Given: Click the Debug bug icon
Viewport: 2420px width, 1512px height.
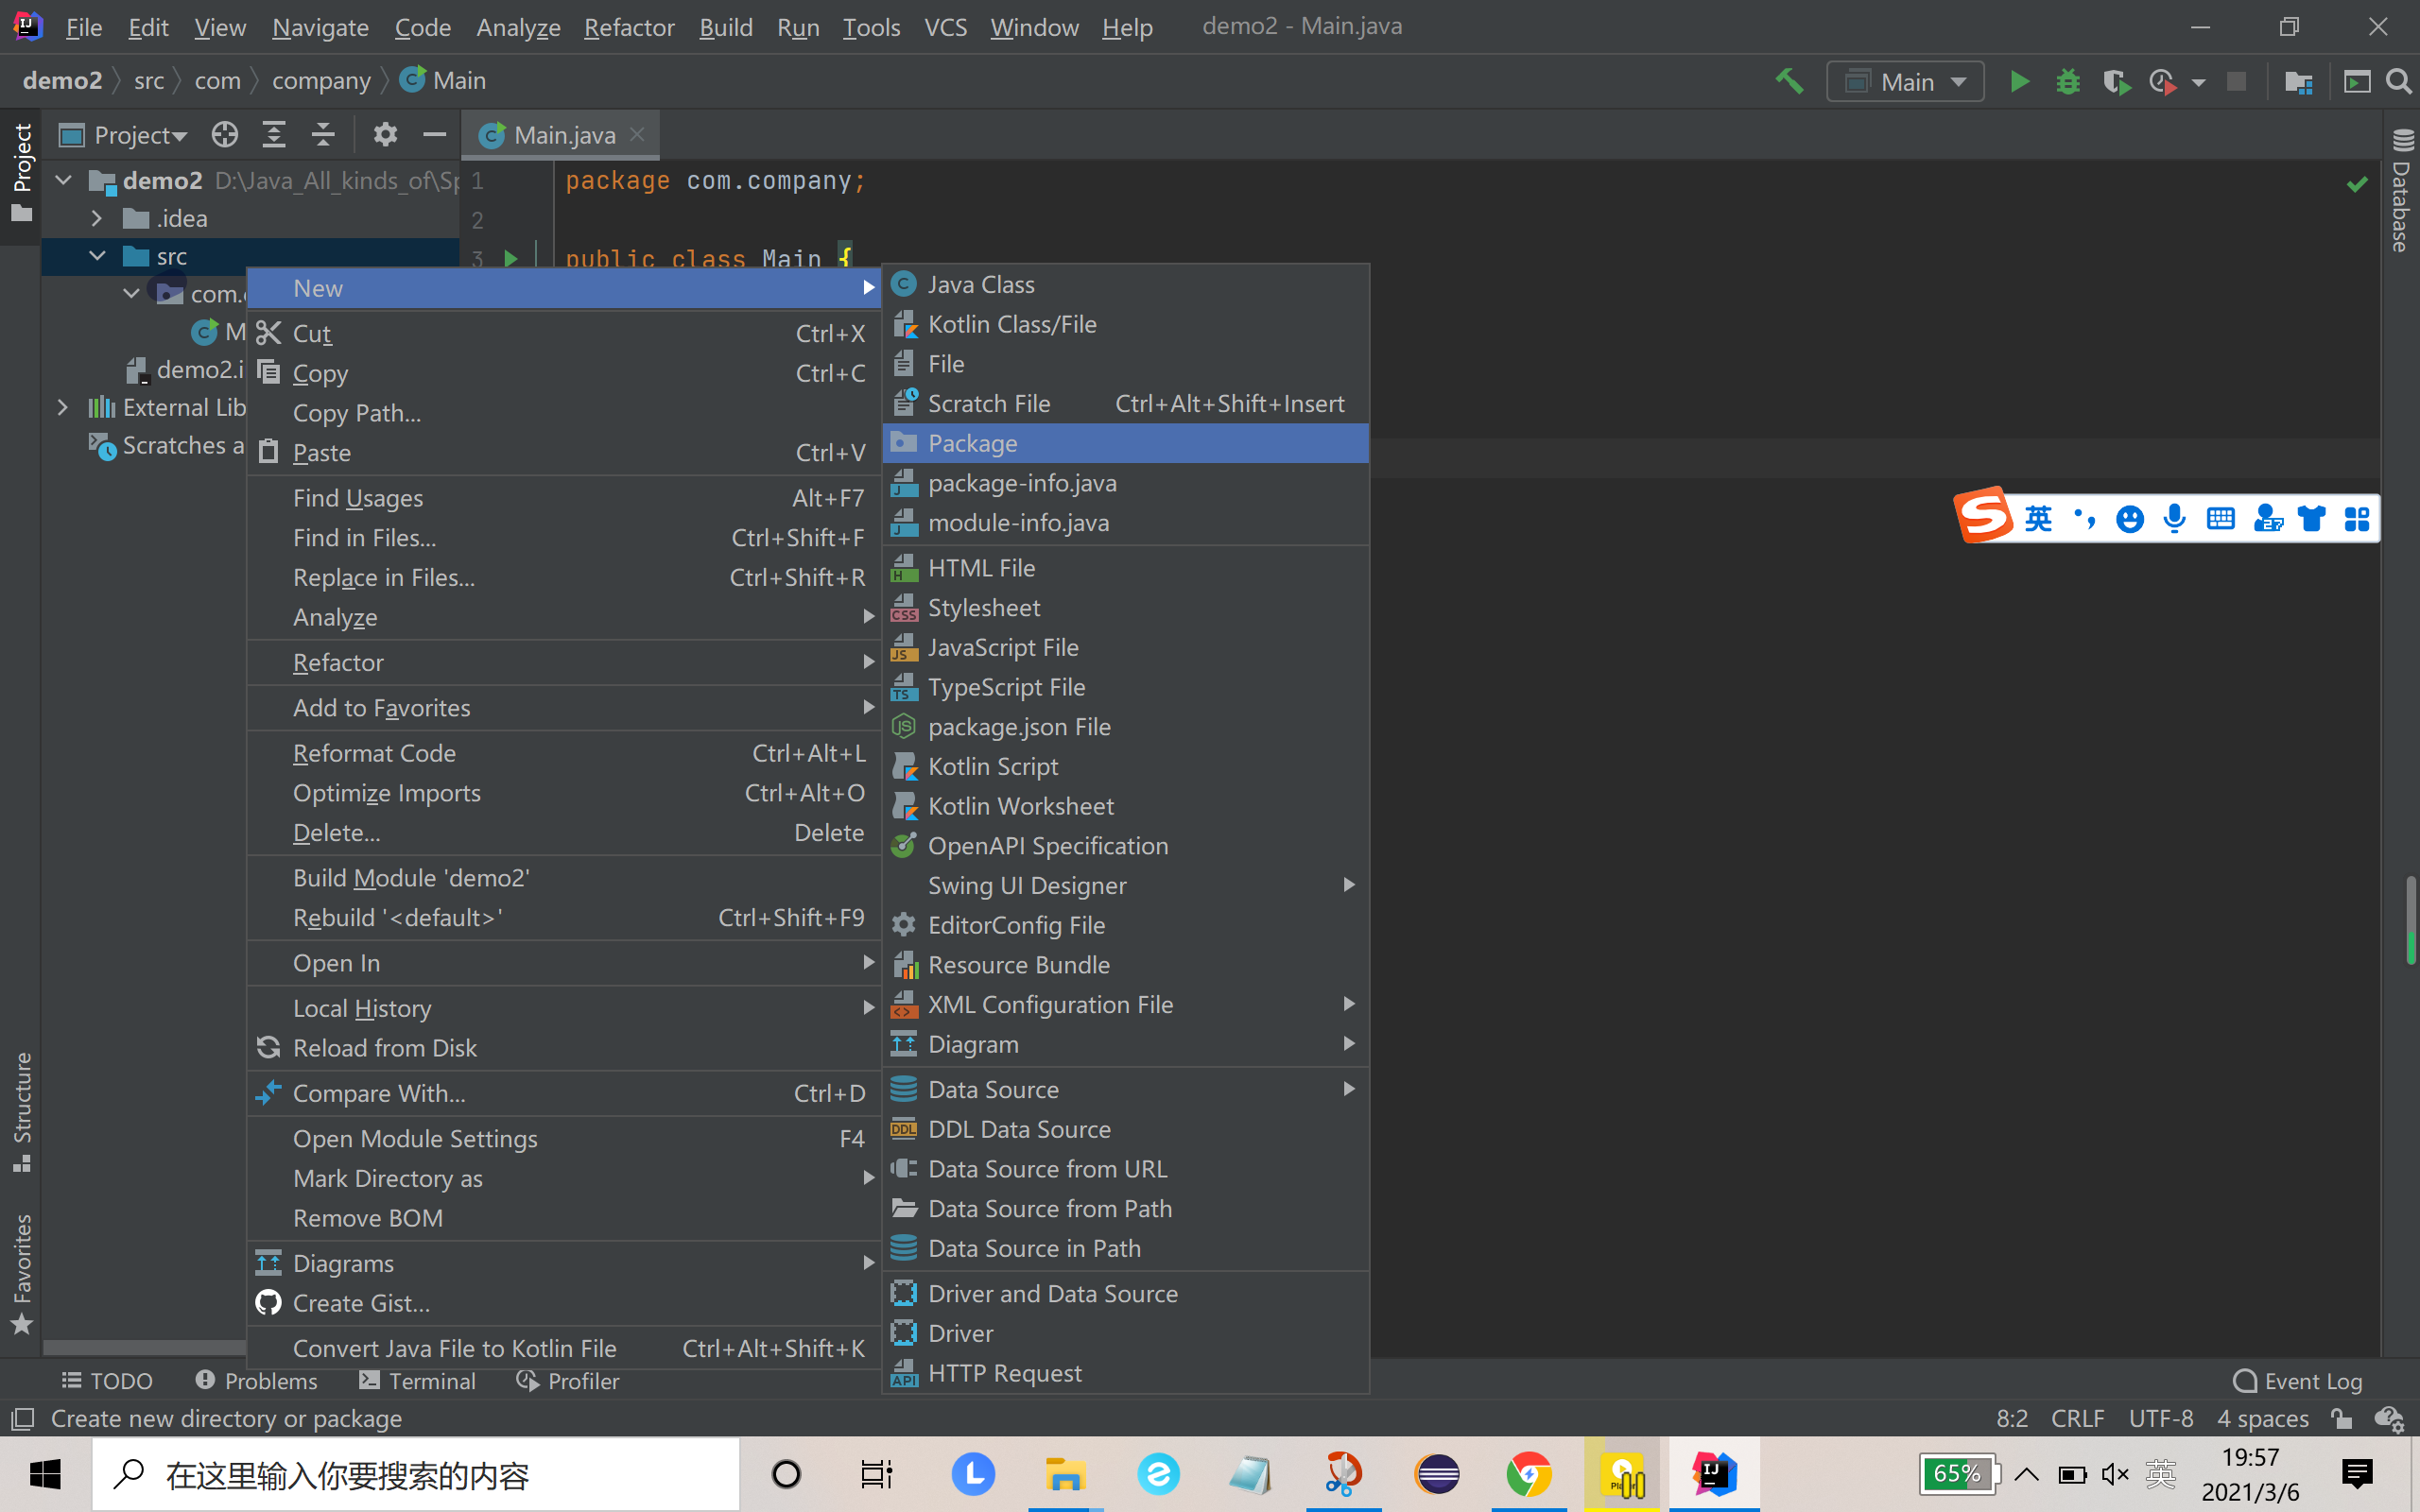Looking at the screenshot, I should pos(2068,82).
